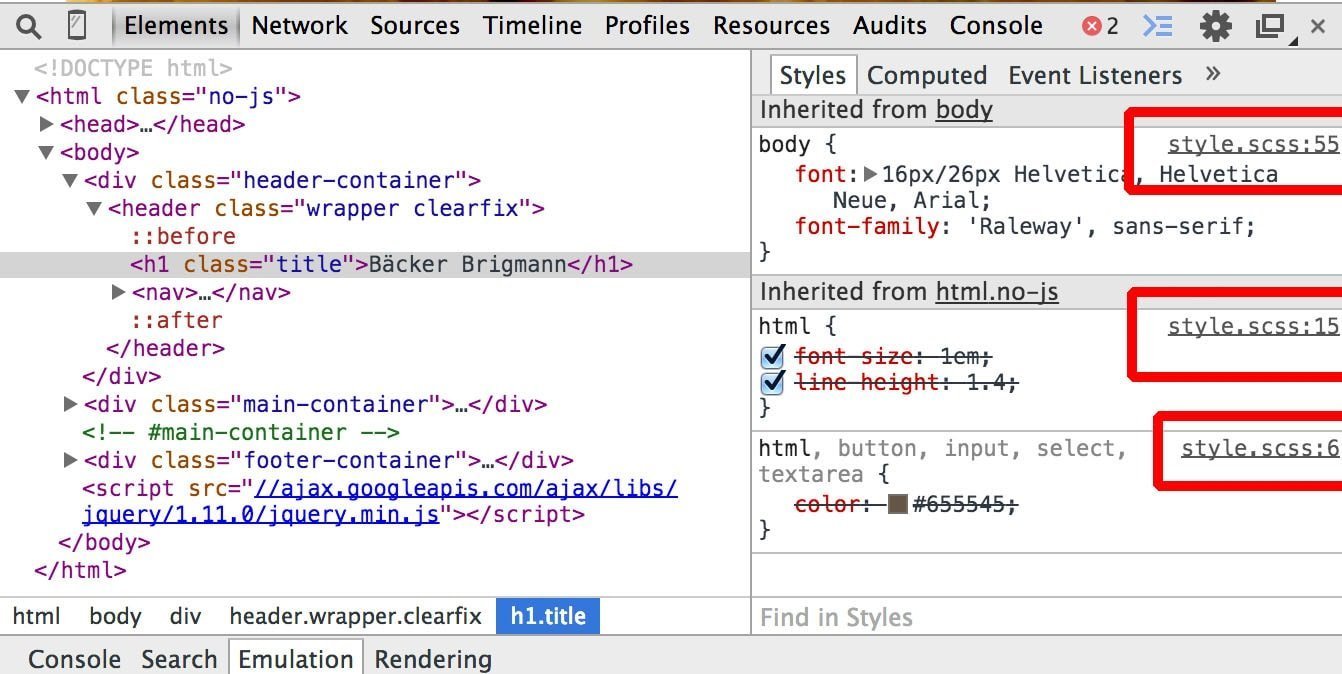Select the ::before pseudo element
Screen dimensions: 1342x674
(x=184, y=237)
